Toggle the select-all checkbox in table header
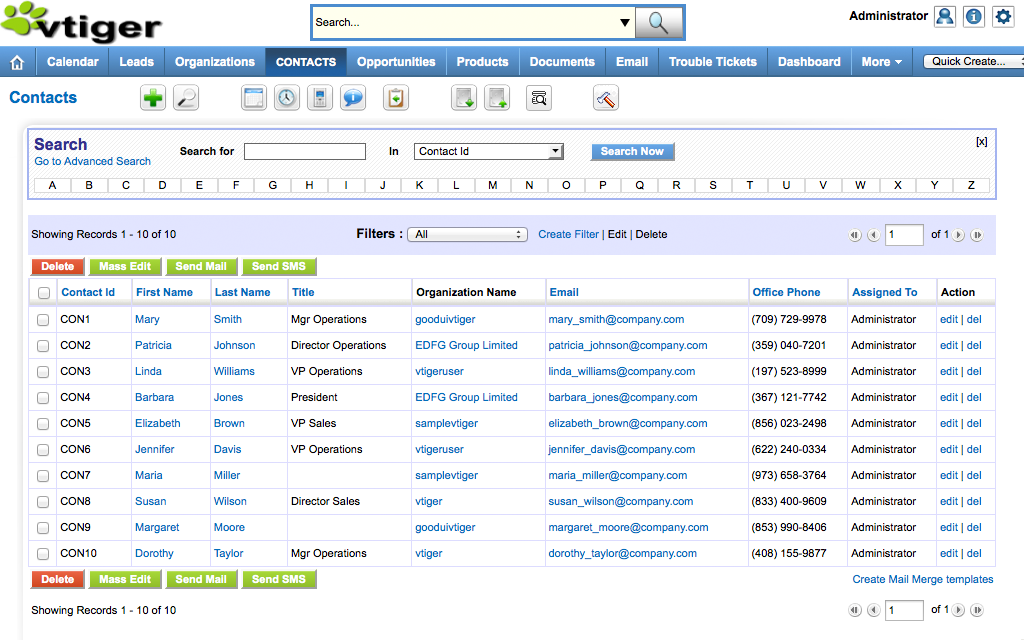This screenshot has height=640, width=1024. [43, 293]
